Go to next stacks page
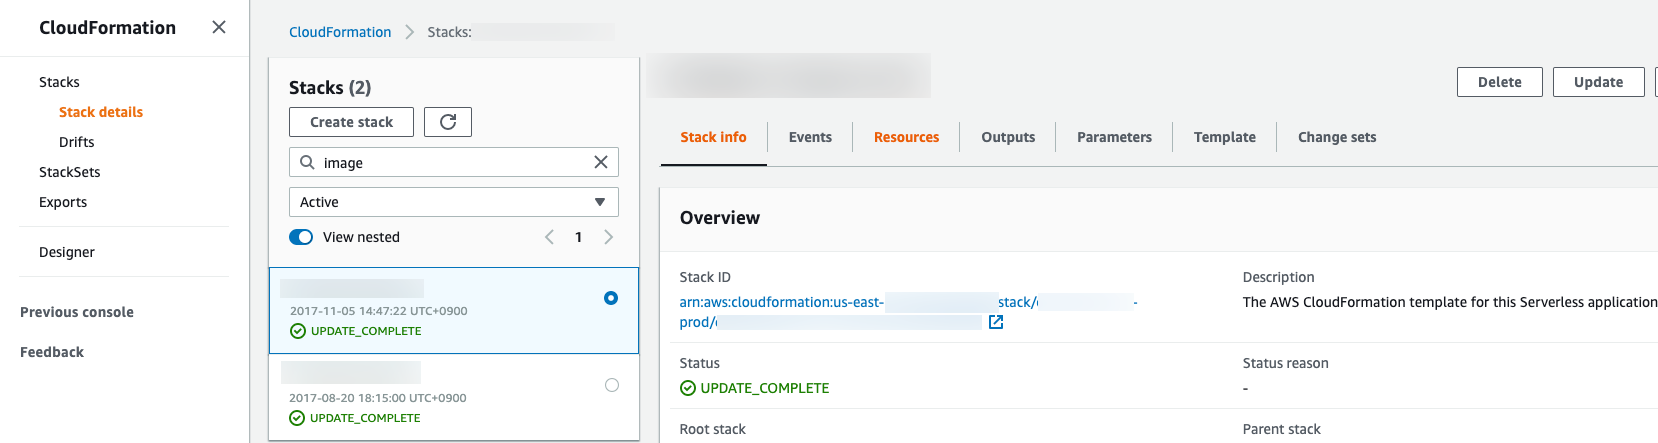This screenshot has width=1658, height=443. (608, 237)
